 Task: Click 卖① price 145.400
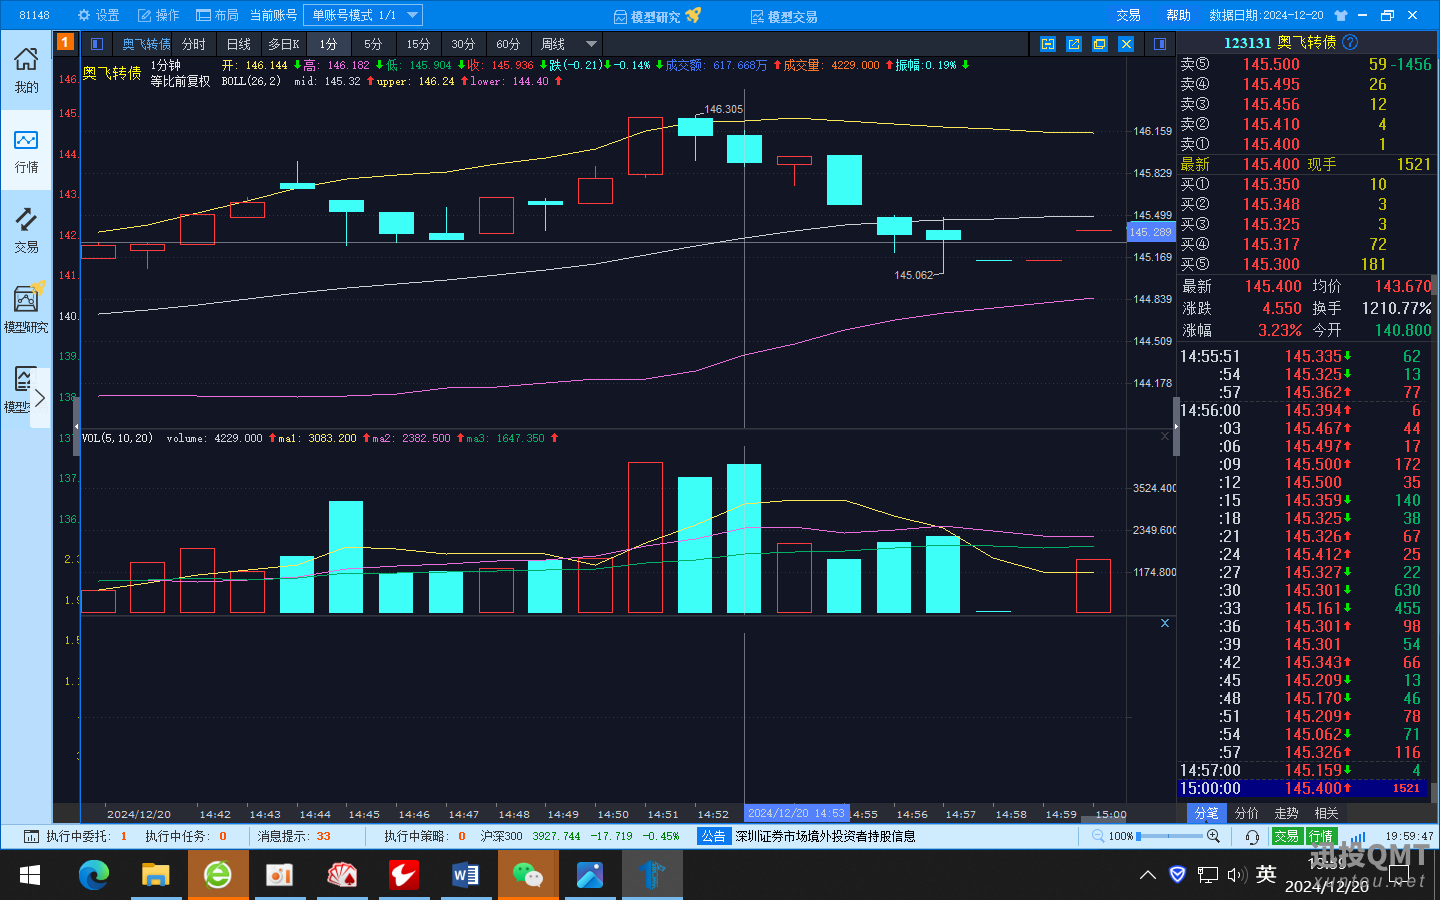tap(1271, 144)
